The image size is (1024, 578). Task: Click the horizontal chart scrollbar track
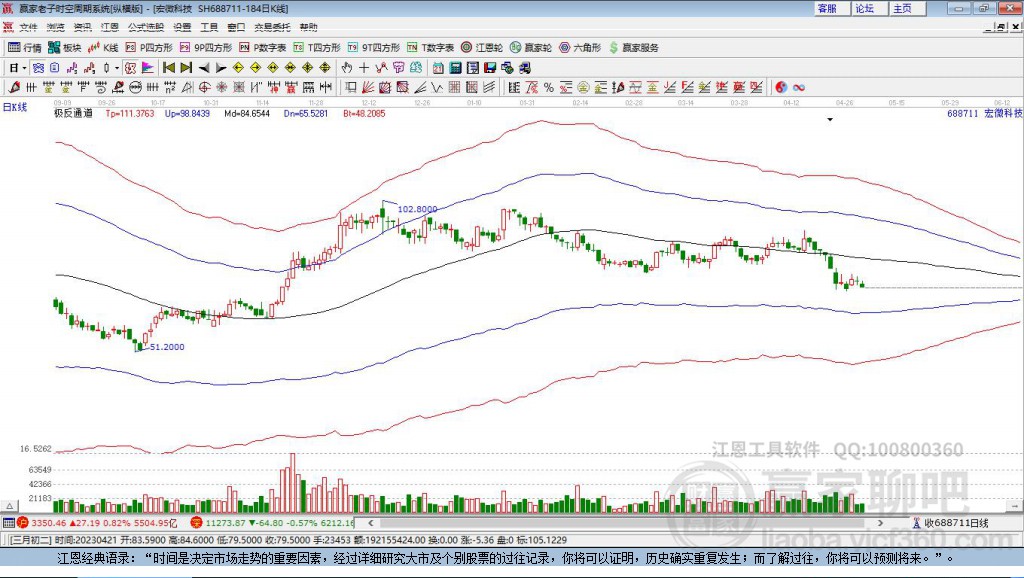click(625, 522)
